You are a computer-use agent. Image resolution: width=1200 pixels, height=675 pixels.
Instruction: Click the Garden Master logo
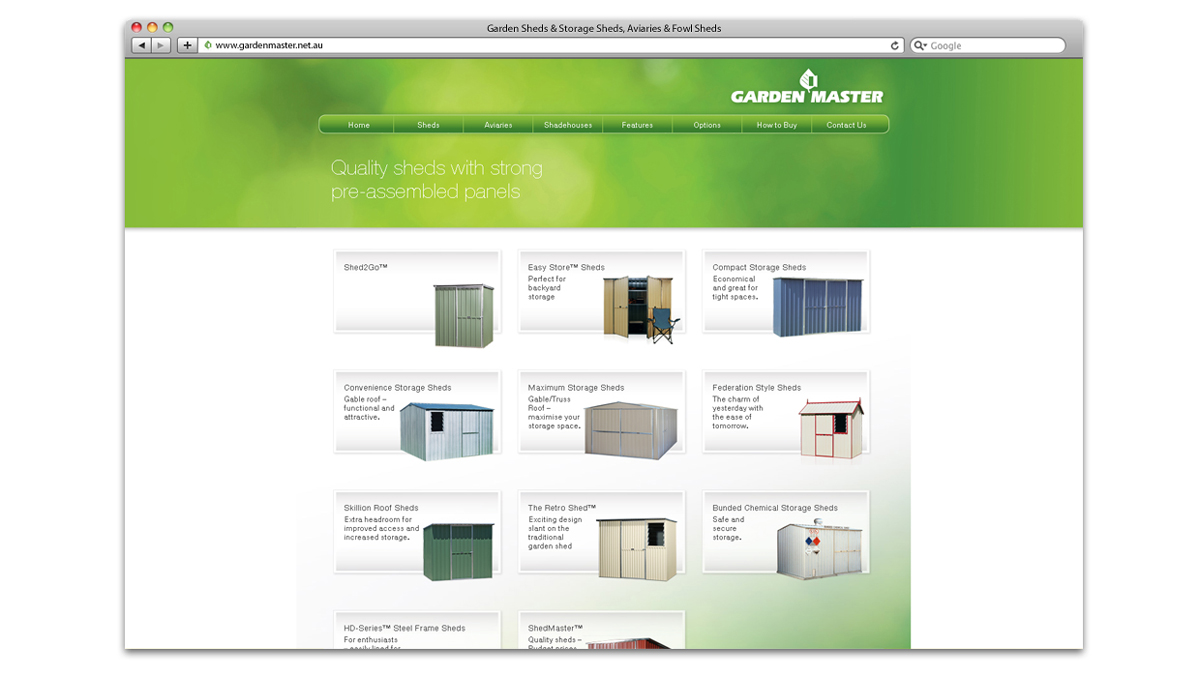807,87
